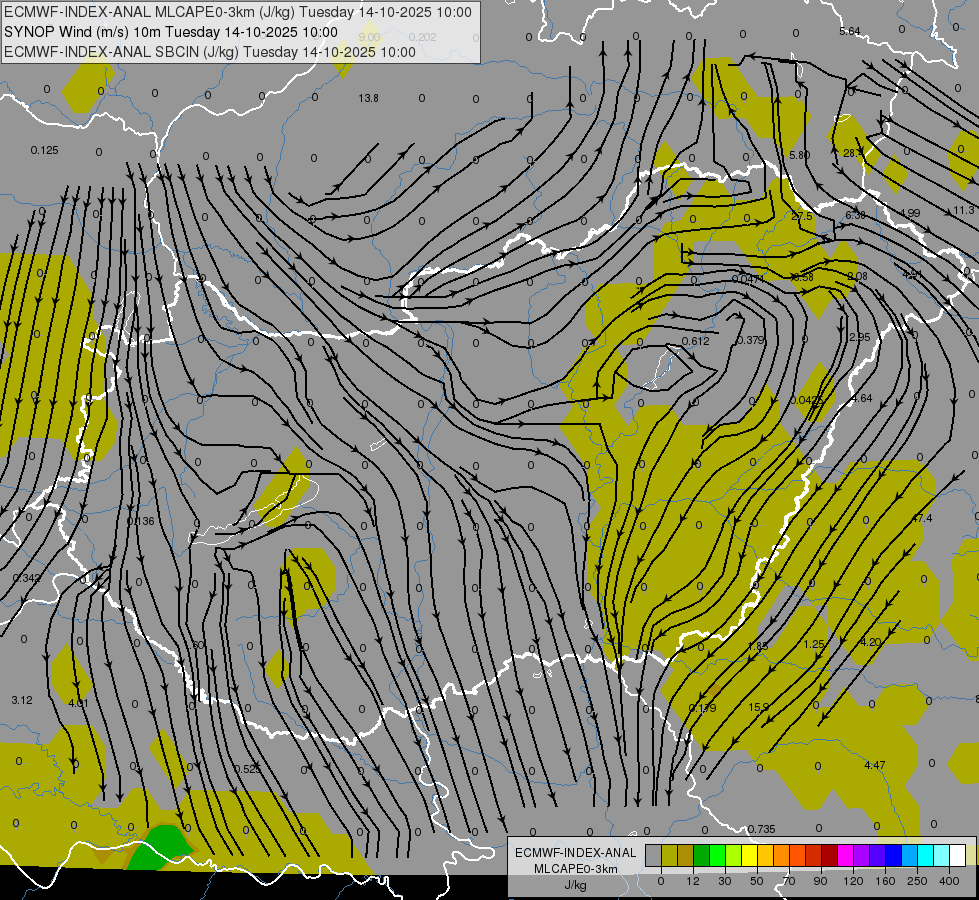
Task: Click the legend label ECMWF-INDEX-ANAL
Action: 576,853
